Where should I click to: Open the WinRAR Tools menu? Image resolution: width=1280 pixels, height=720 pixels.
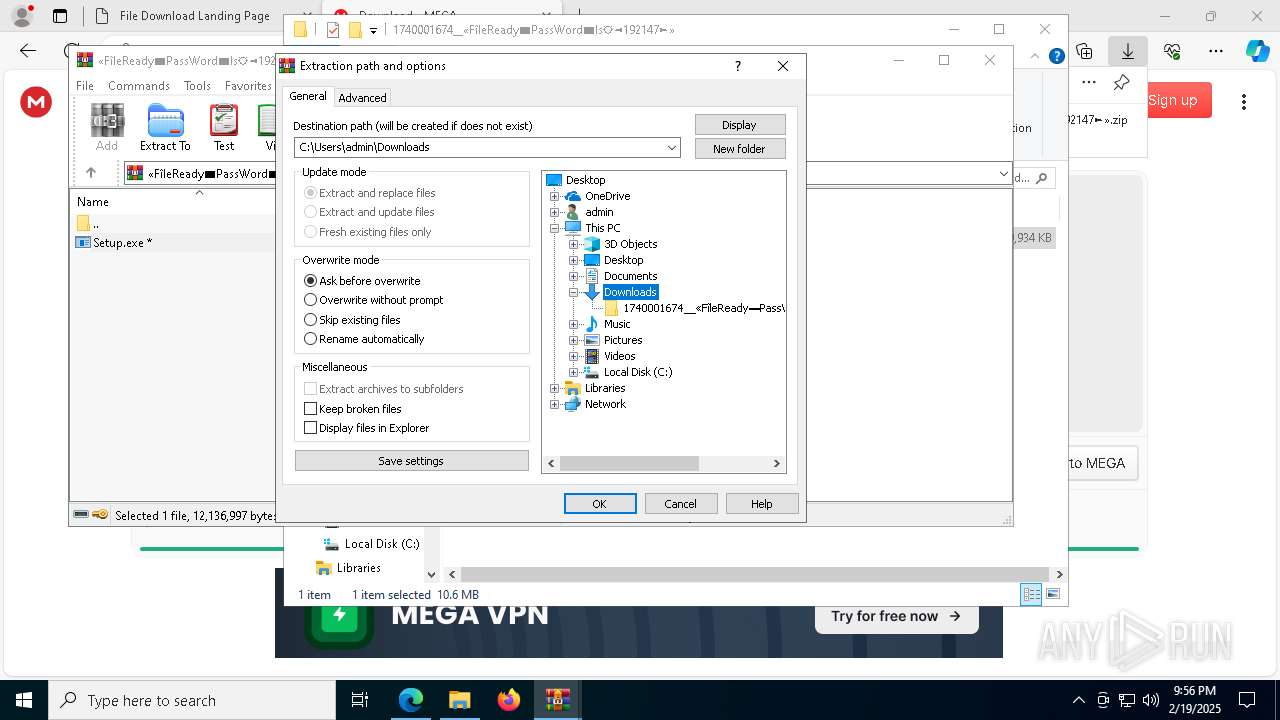tap(197, 86)
